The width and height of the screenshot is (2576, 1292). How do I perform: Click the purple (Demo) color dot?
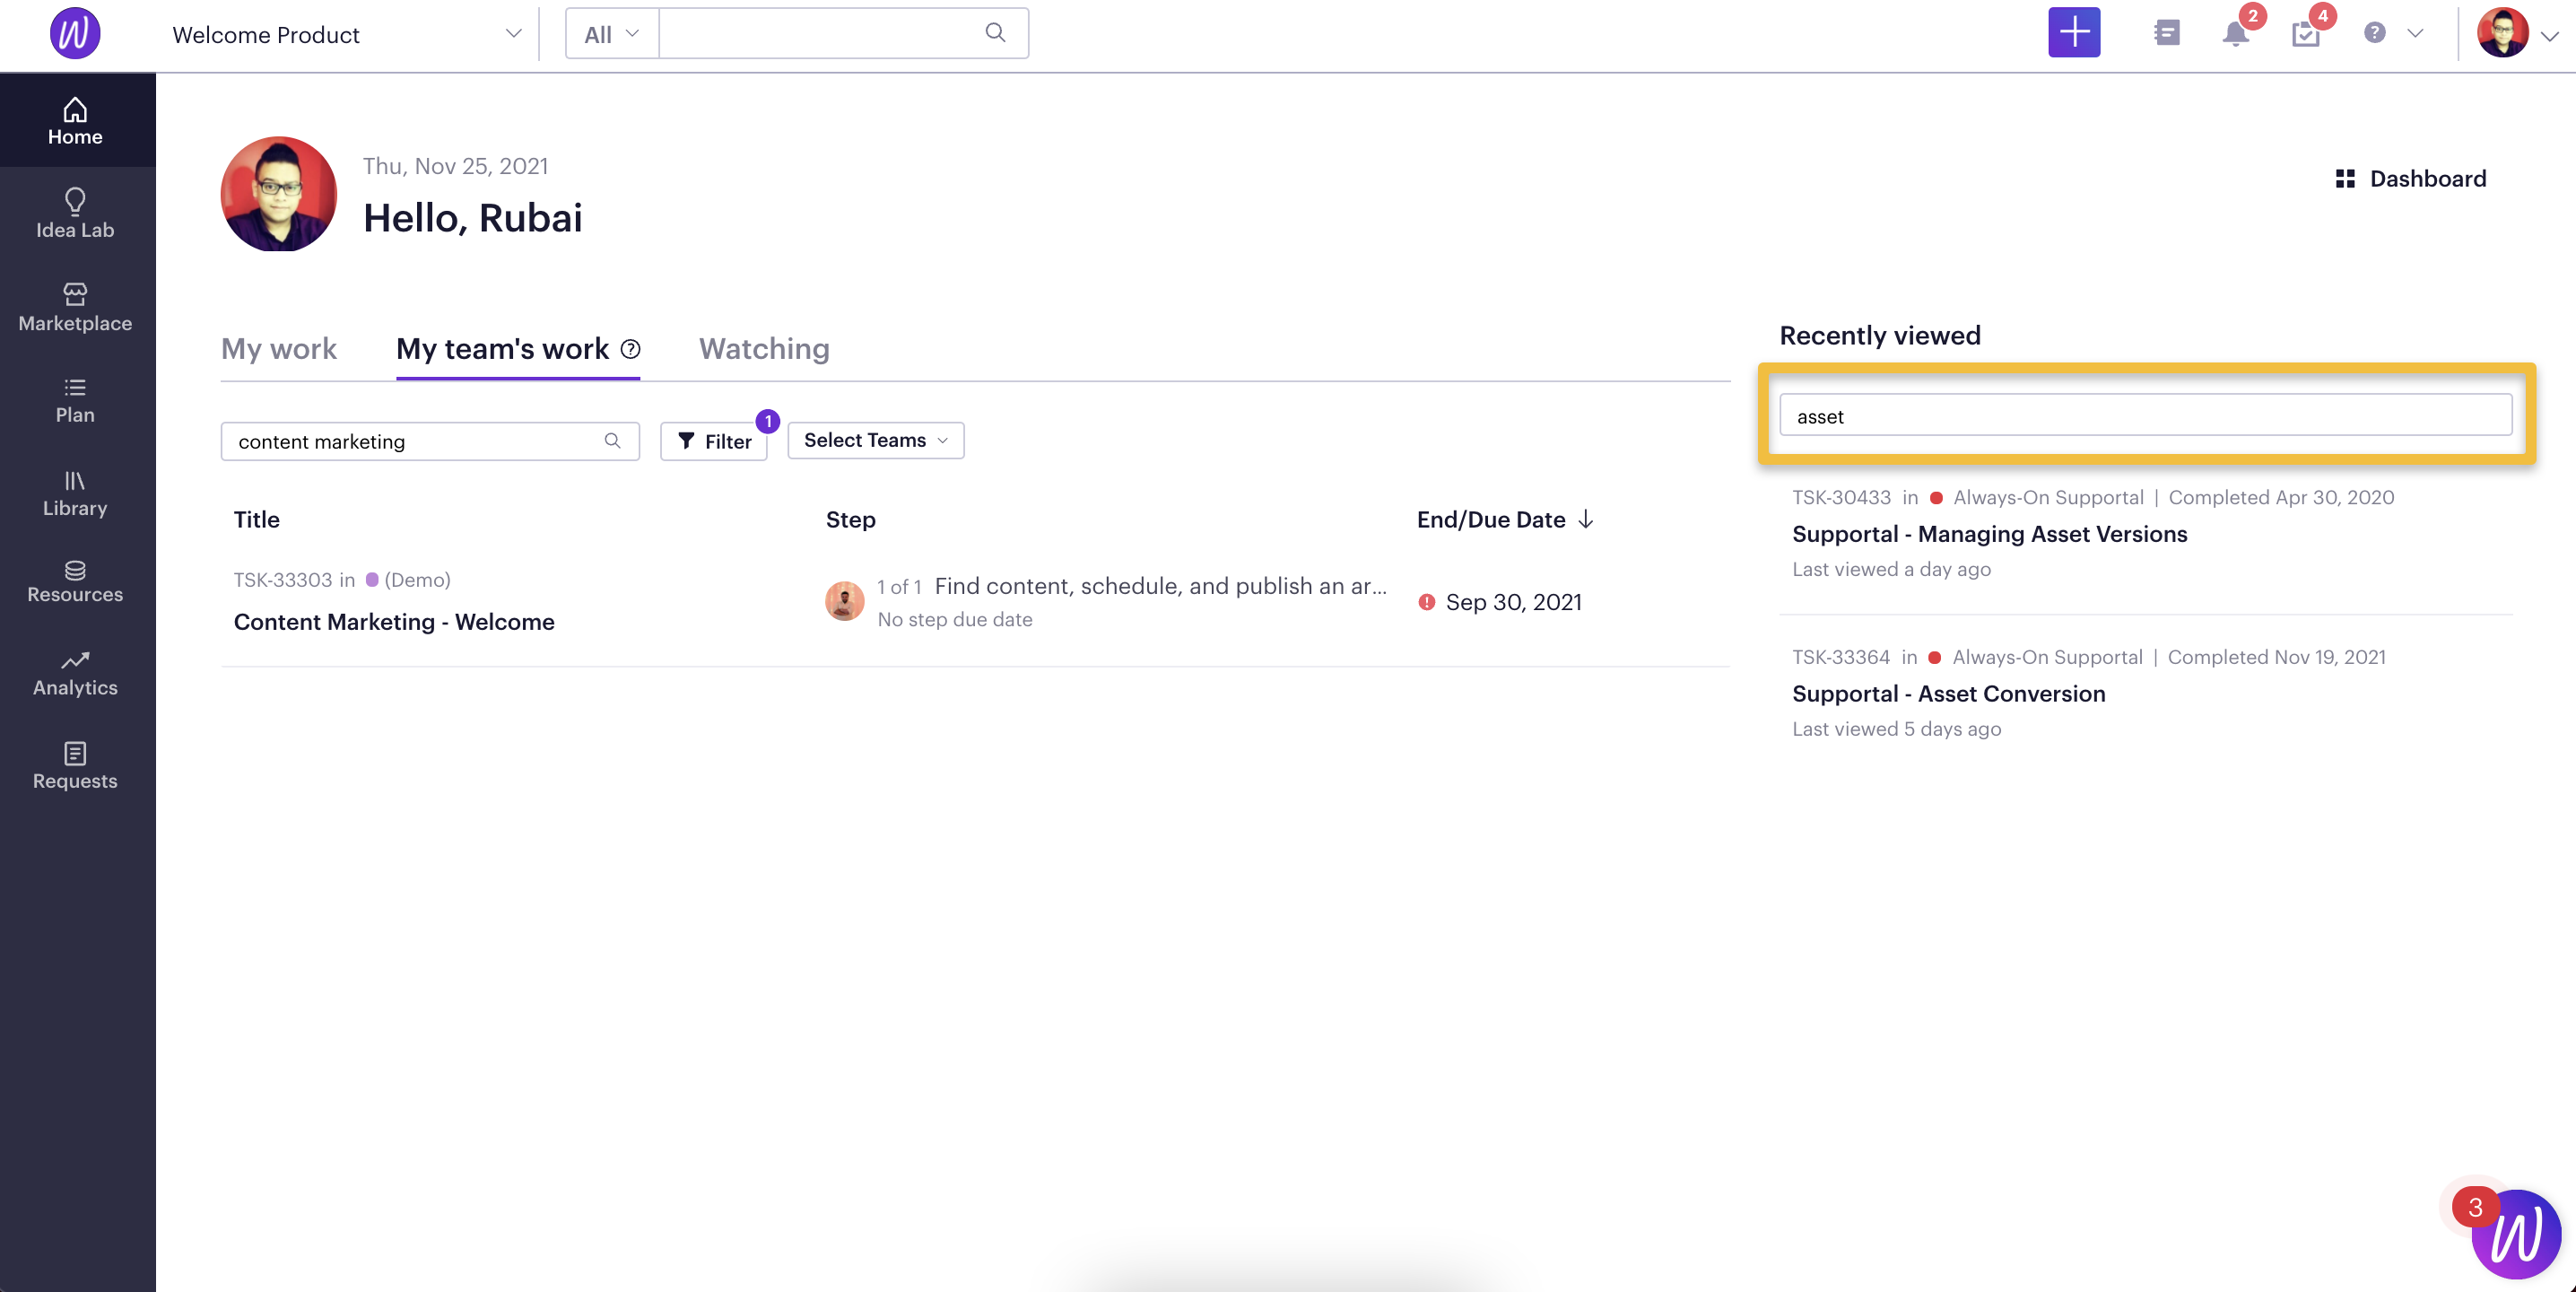click(x=372, y=580)
